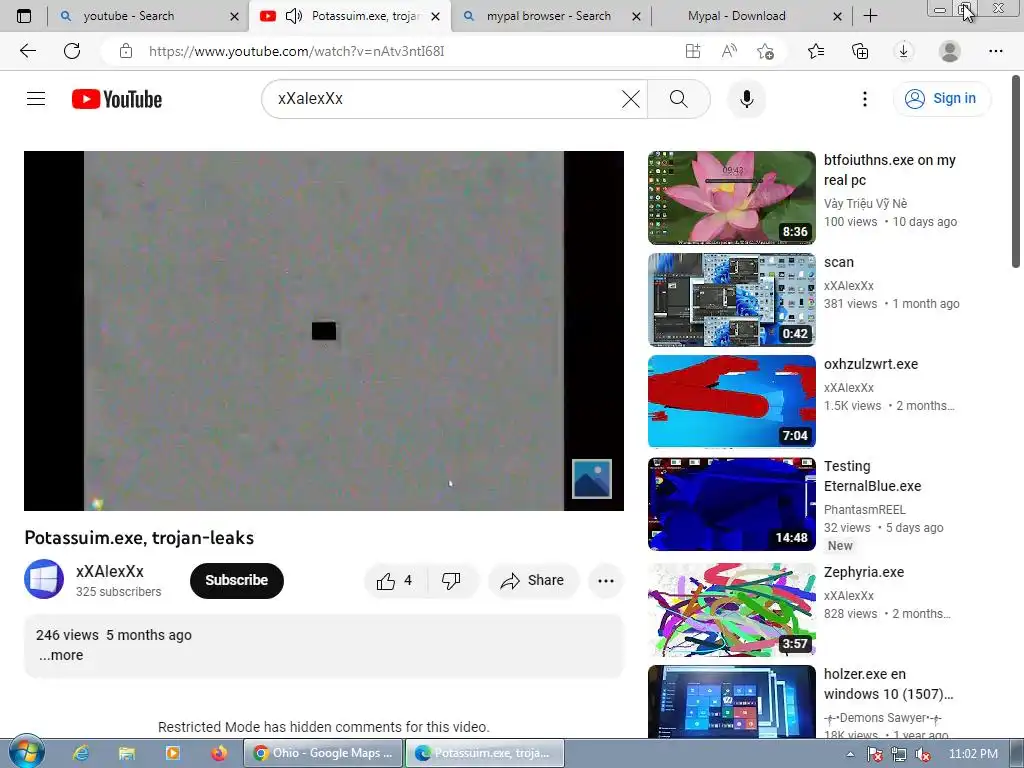
Task: Go back to the previous page
Action: tap(27, 51)
